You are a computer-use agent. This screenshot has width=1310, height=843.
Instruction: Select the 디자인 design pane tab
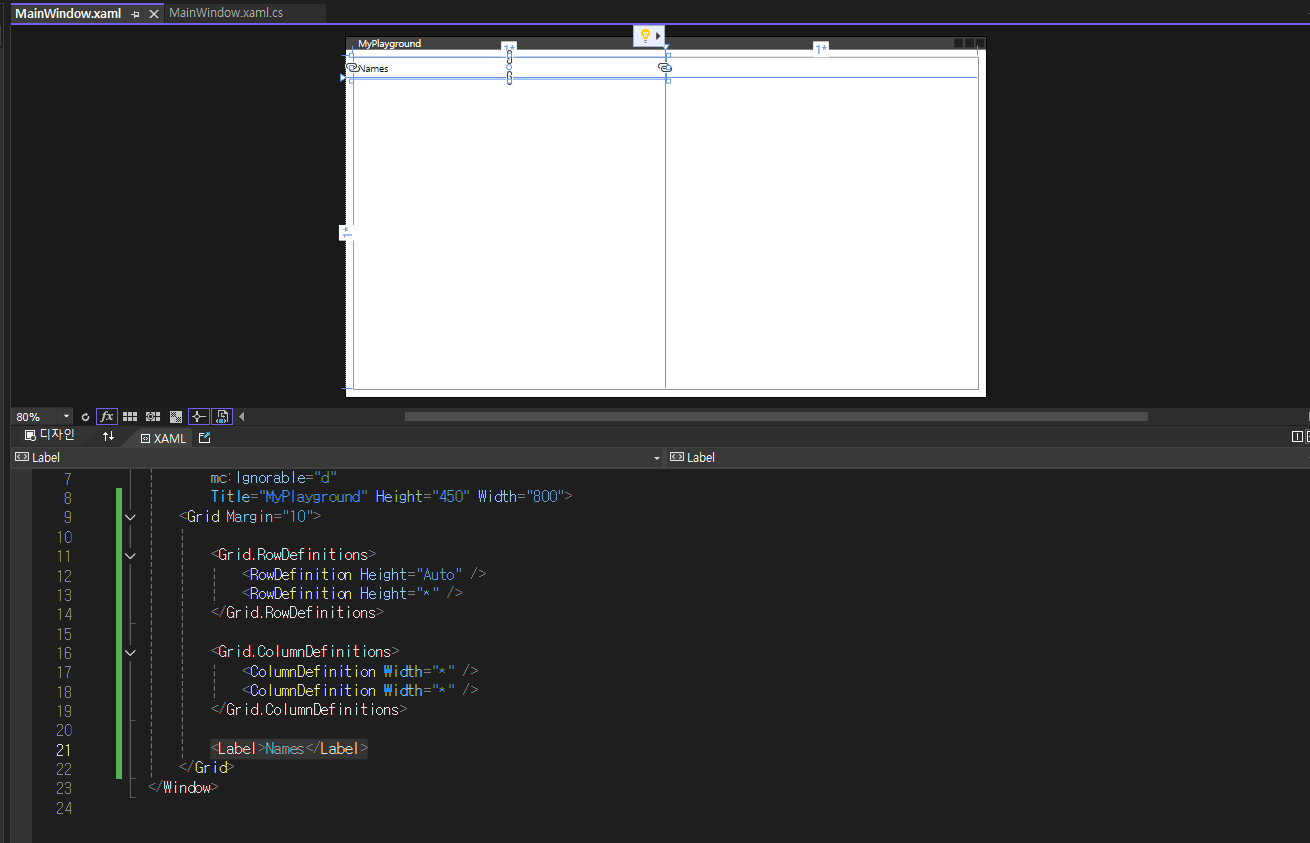click(x=50, y=436)
